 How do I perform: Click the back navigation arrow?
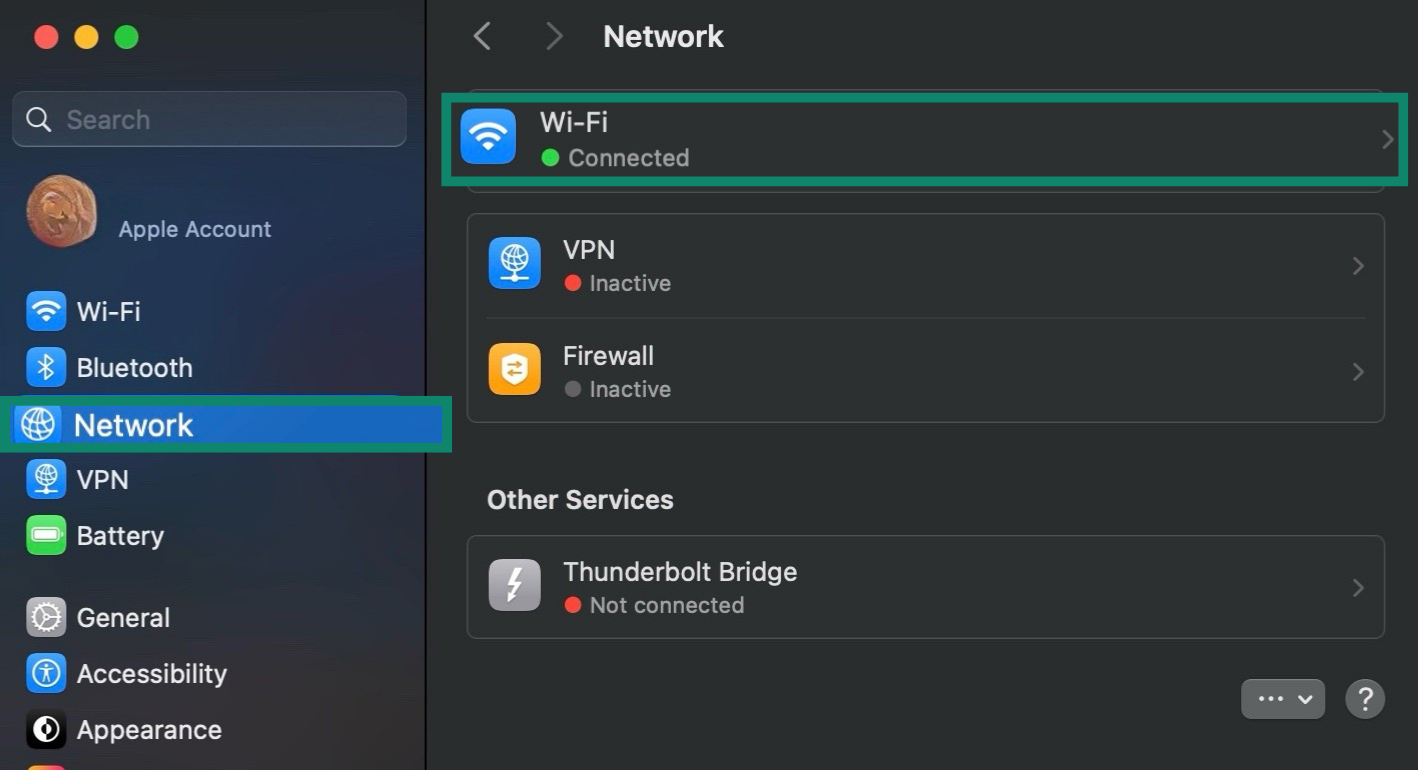pos(482,36)
